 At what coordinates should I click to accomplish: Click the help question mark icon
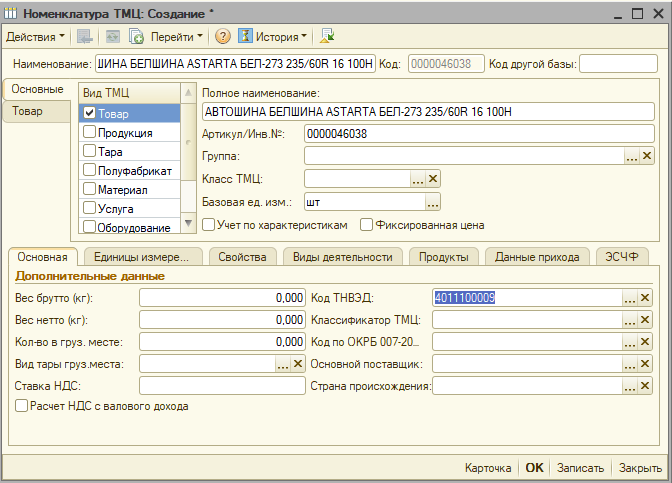coord(223,37)
